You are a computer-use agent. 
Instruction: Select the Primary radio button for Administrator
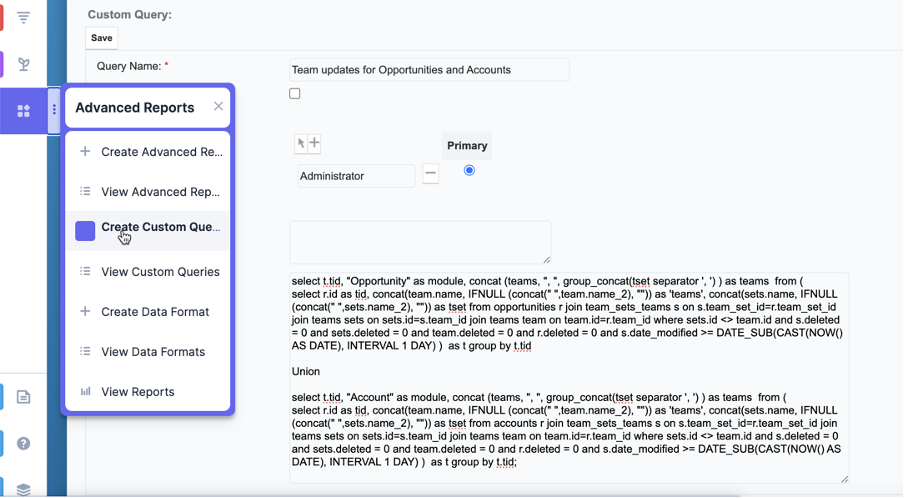coord(469,170)
